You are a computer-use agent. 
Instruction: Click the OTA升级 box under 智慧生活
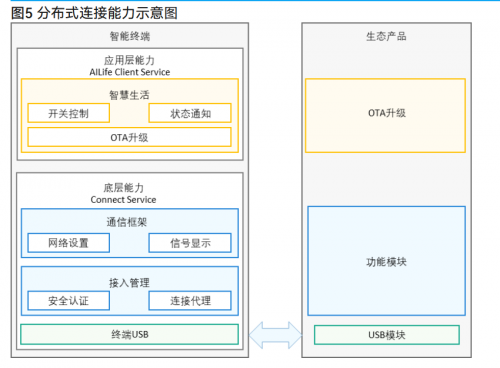[129, 137]
